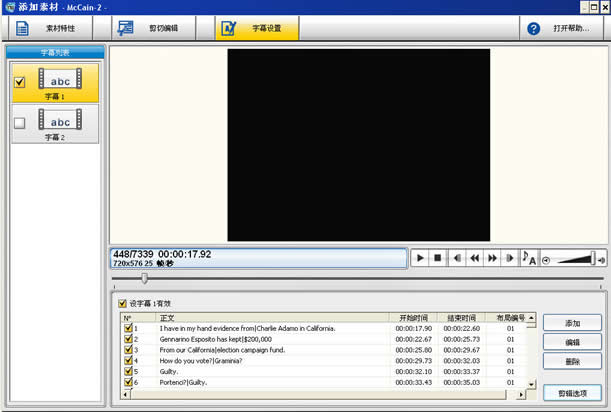Viewport: 611px width, 412px height.
Task: Click end time 00:00:35.03
Action: 461,382
